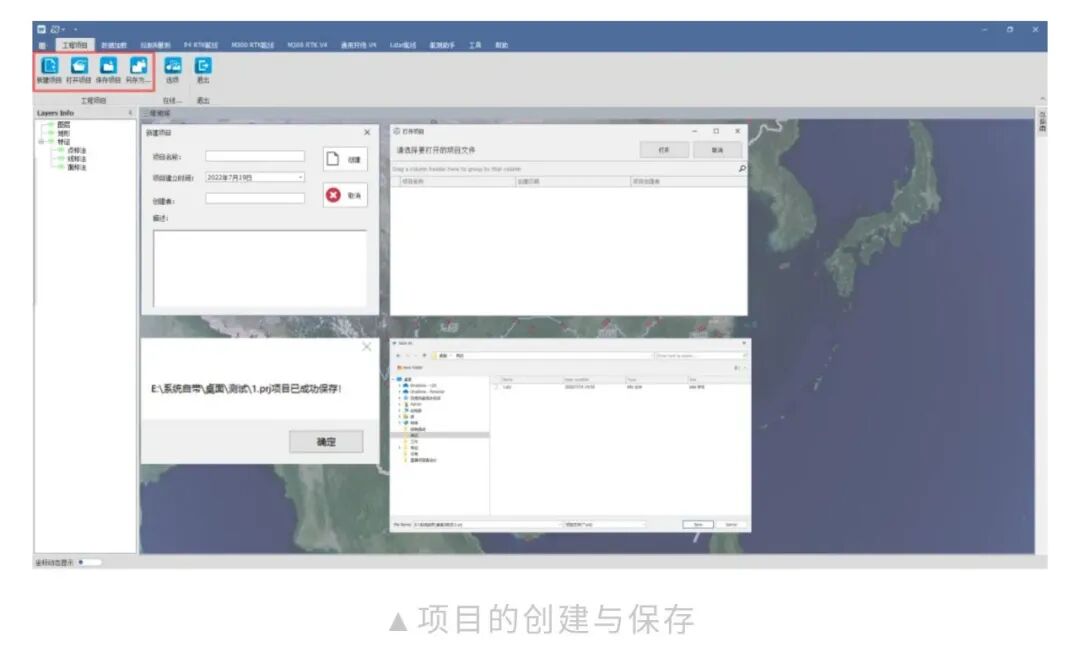Image resolution: width=1080 pixels, height=658 pixels.
Task: Switch to the 工程项目 ribbon tab
Action: [74, 45]
